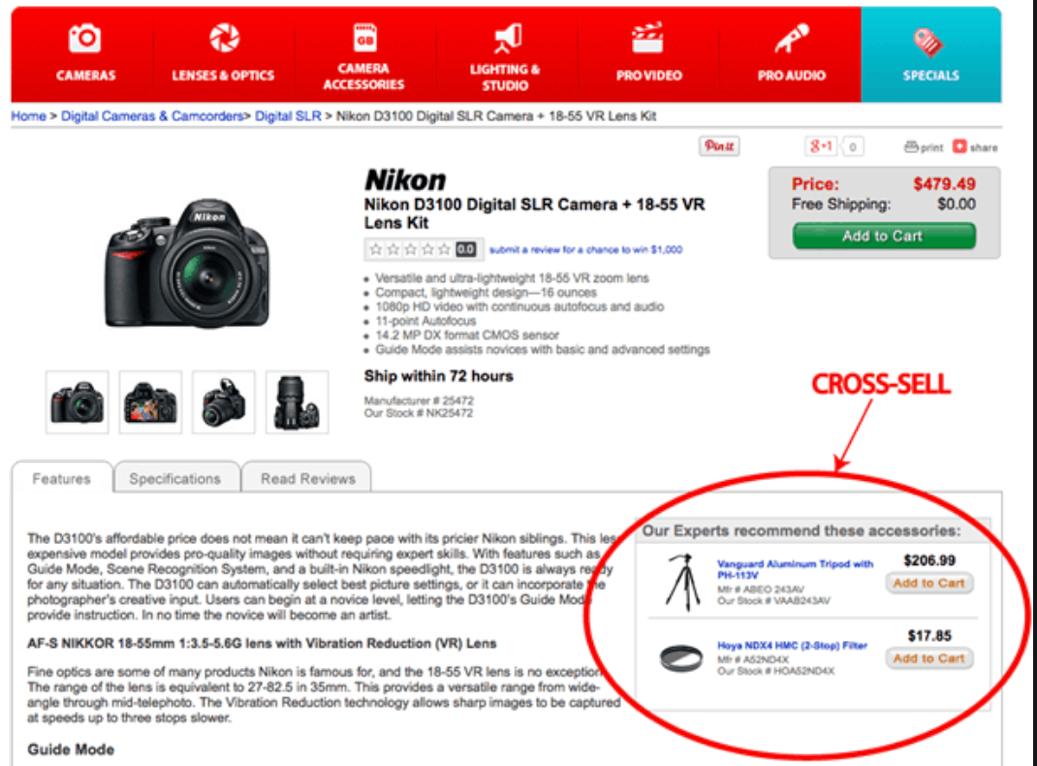
Task: Click the Google +1 button
Action: (823, 146)
